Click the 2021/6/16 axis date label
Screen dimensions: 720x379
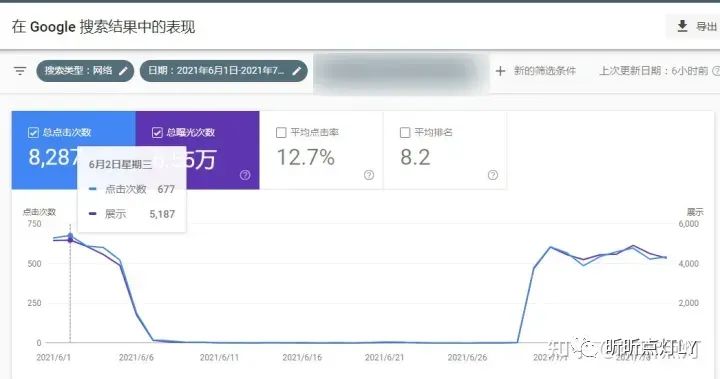tap(302, 357)
